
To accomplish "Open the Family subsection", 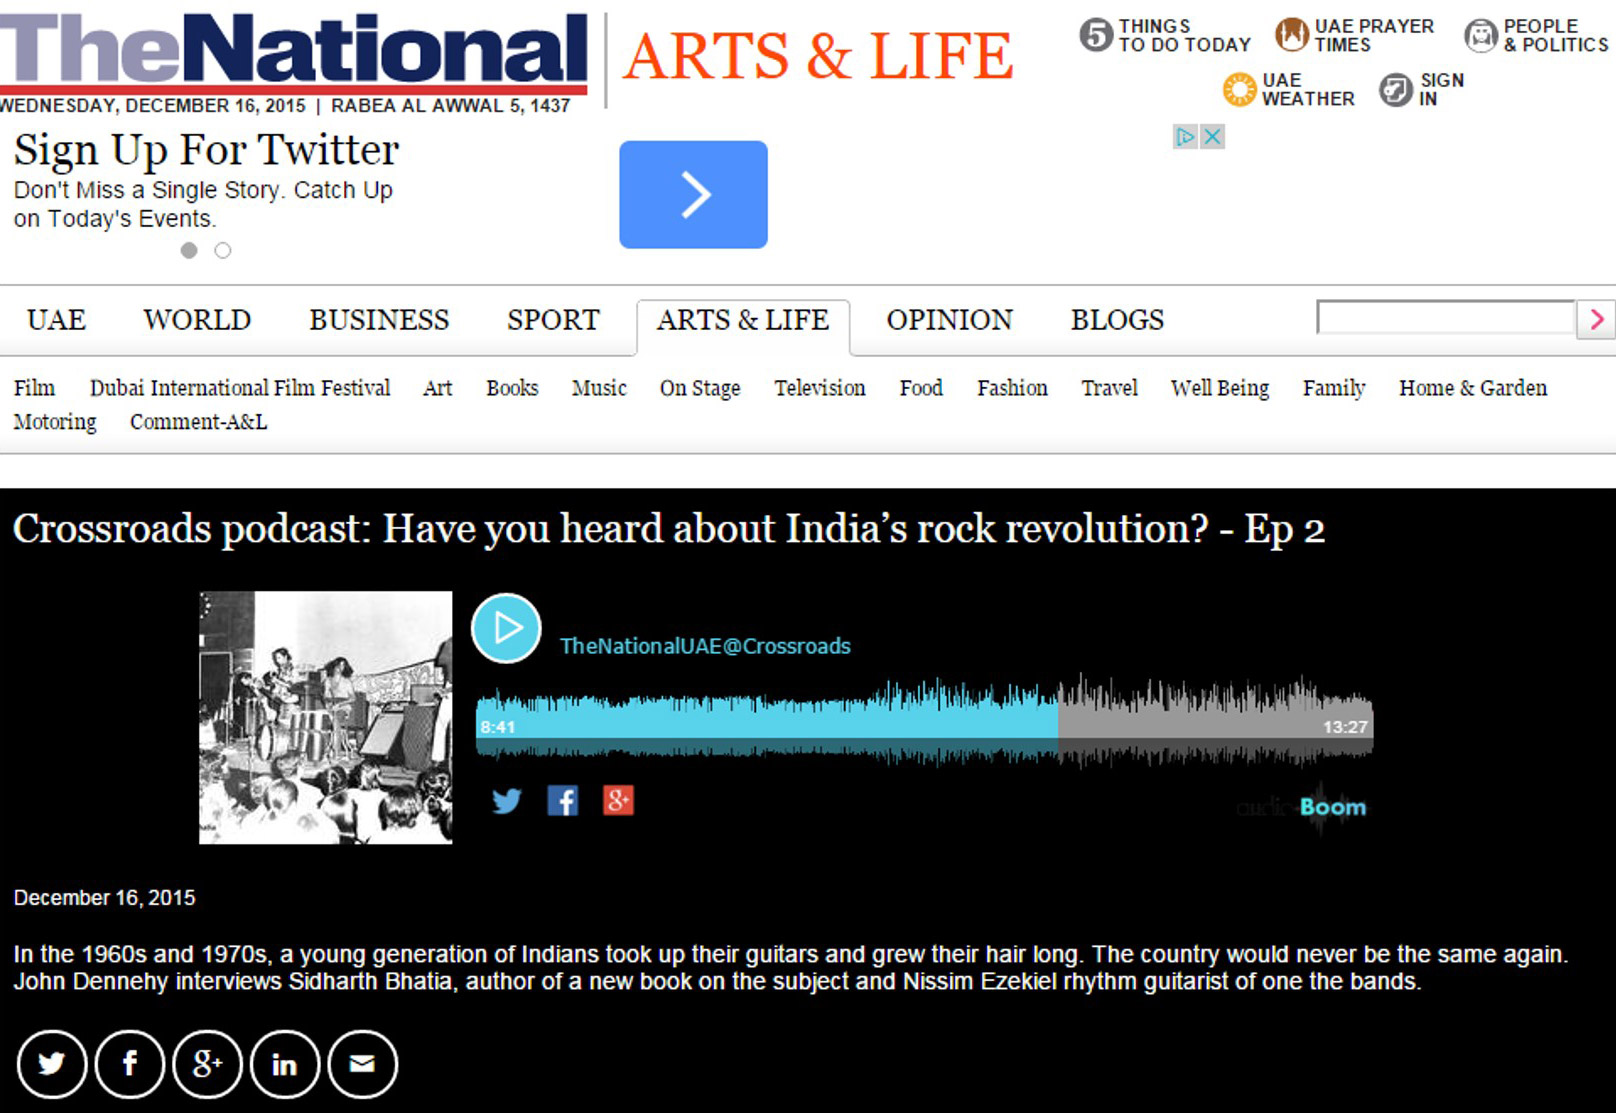I will click(1334, 388).
